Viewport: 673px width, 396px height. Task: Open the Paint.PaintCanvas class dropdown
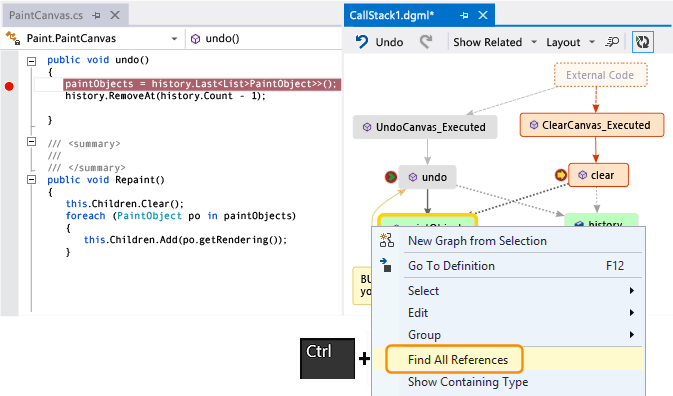pos(174,39)
